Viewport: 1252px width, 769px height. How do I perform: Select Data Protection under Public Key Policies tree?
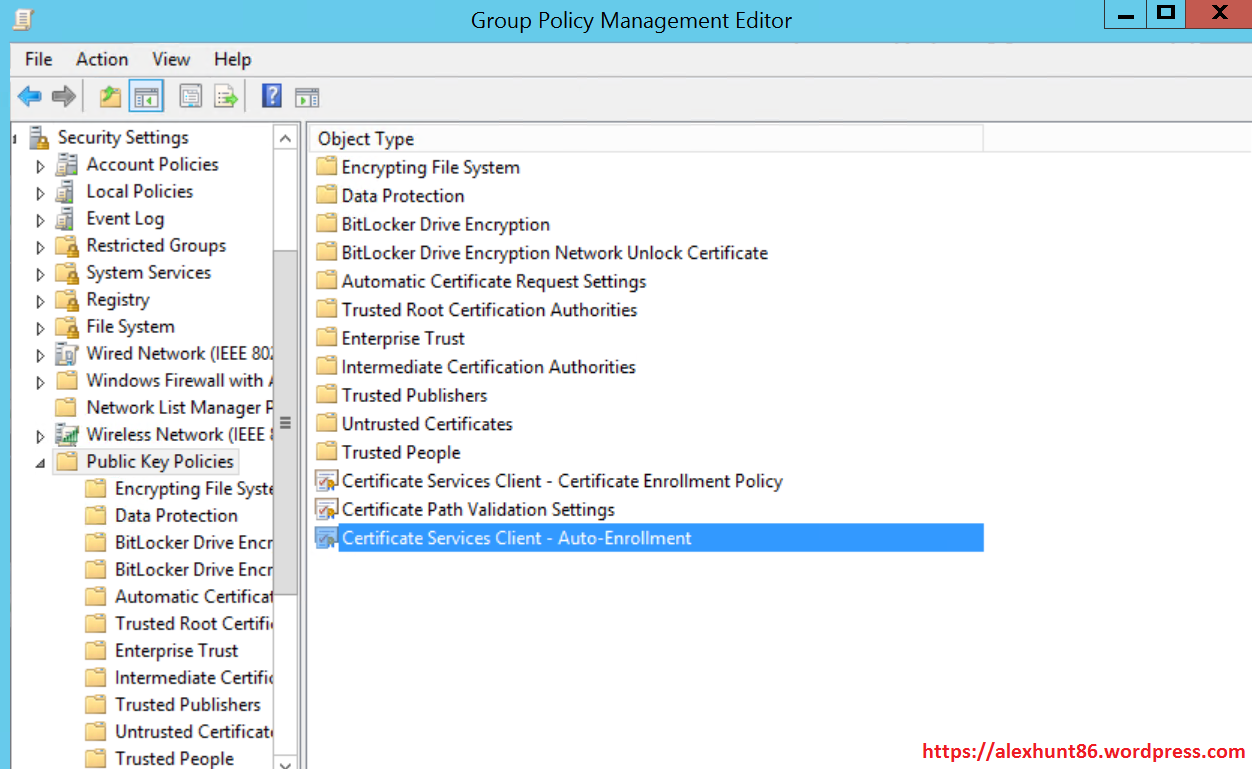tap(176, 516)
